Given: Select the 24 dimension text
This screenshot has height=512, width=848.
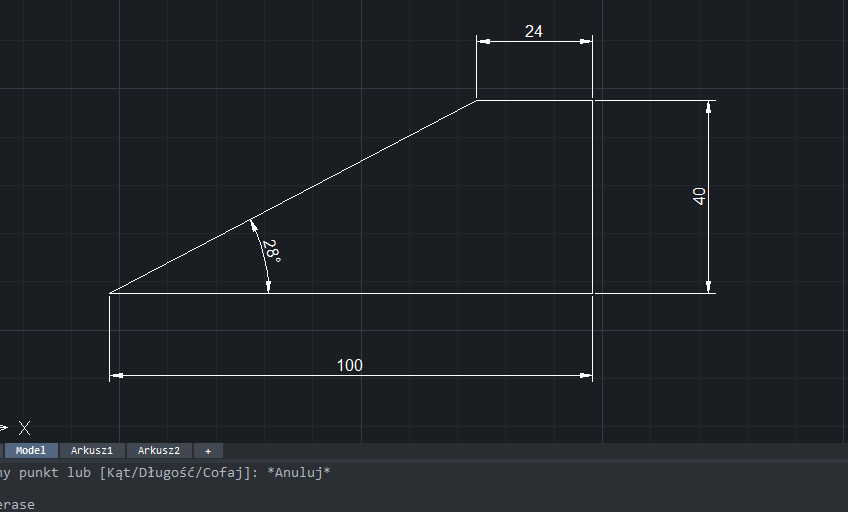Looking at the screenshot, I should pyautogui.click(x=534, y=31).
